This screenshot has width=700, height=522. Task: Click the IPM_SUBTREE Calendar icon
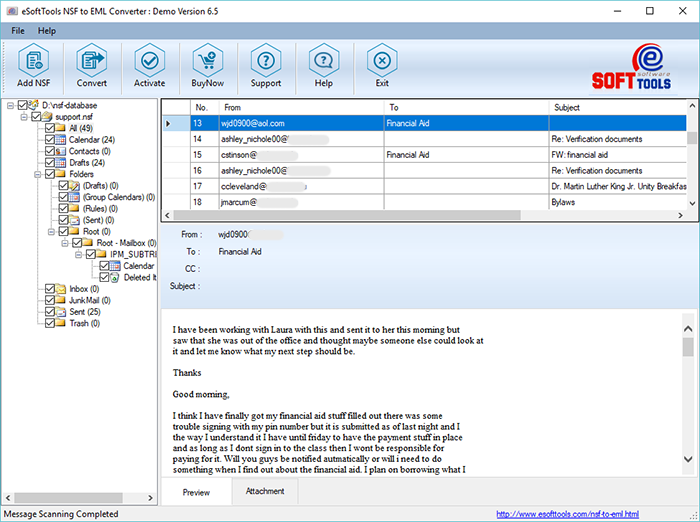115,266
